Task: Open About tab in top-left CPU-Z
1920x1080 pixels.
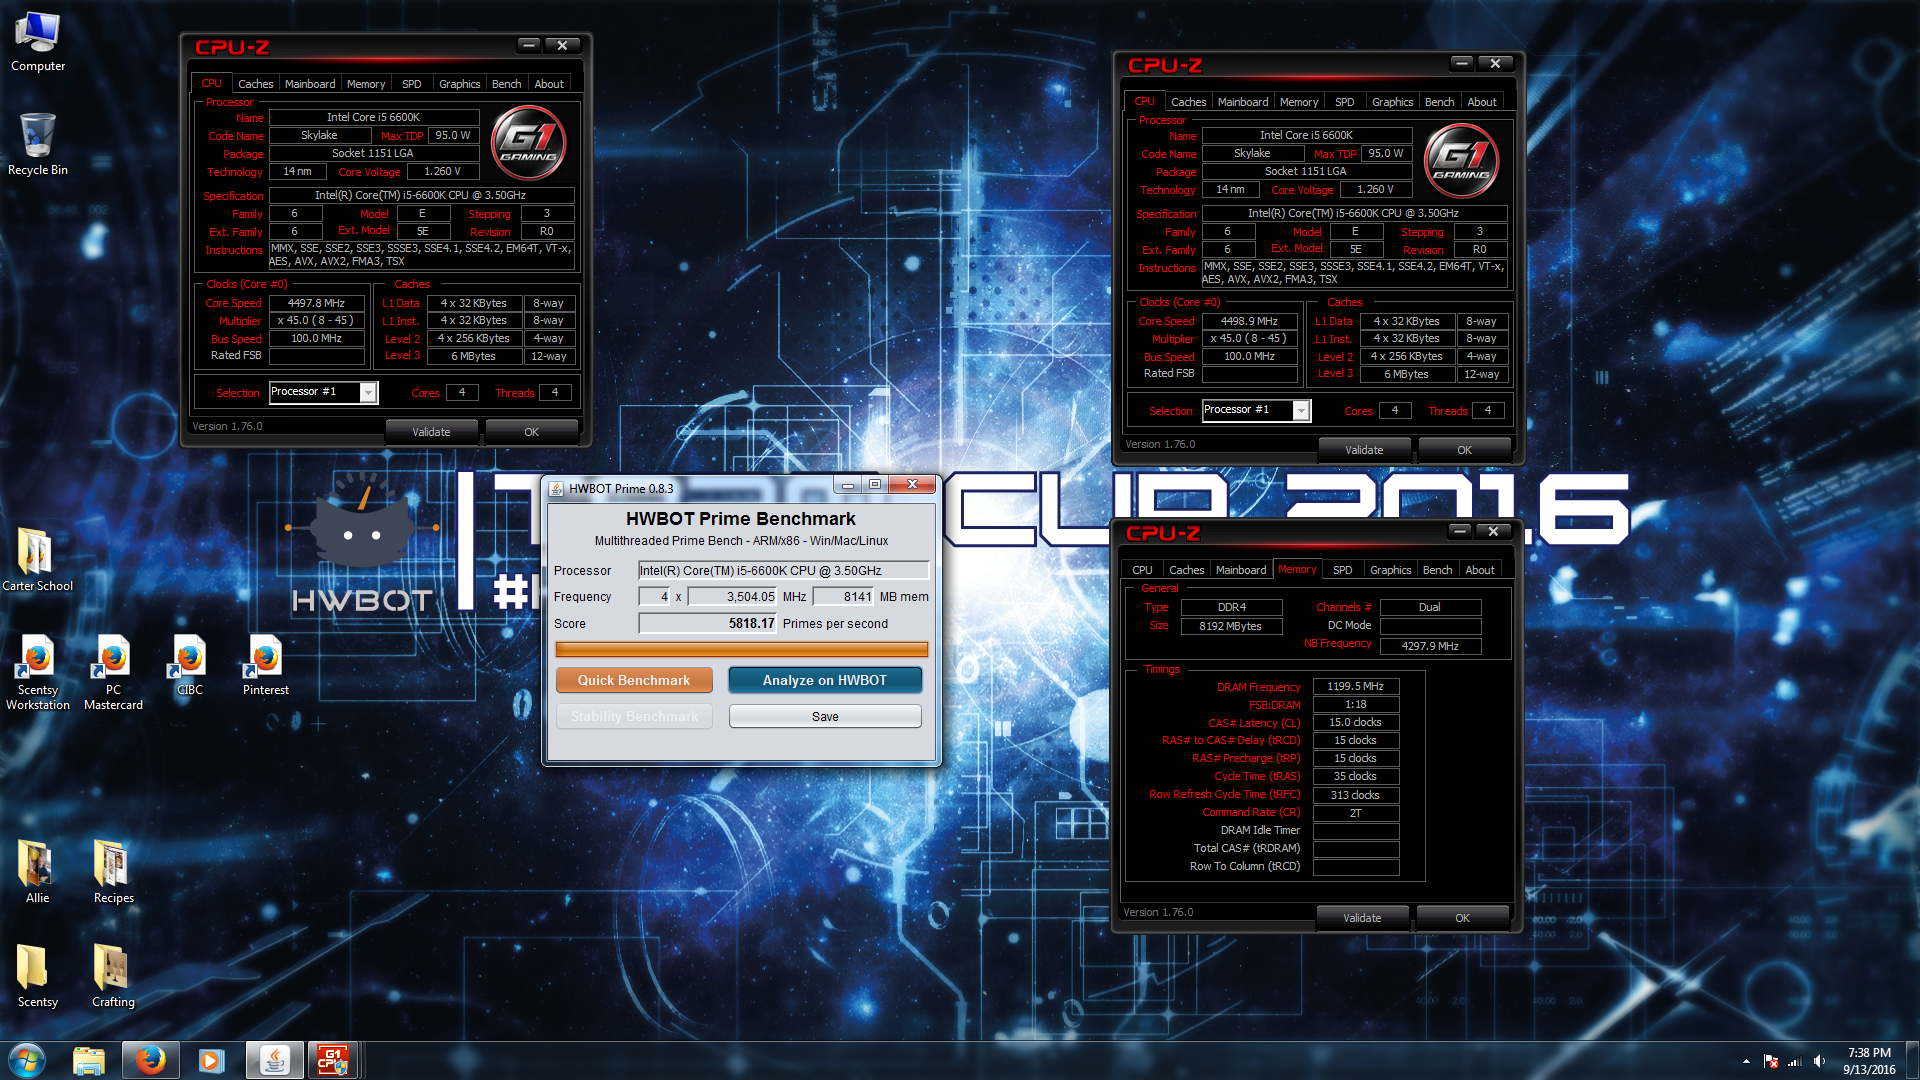Action: point(549,84)
